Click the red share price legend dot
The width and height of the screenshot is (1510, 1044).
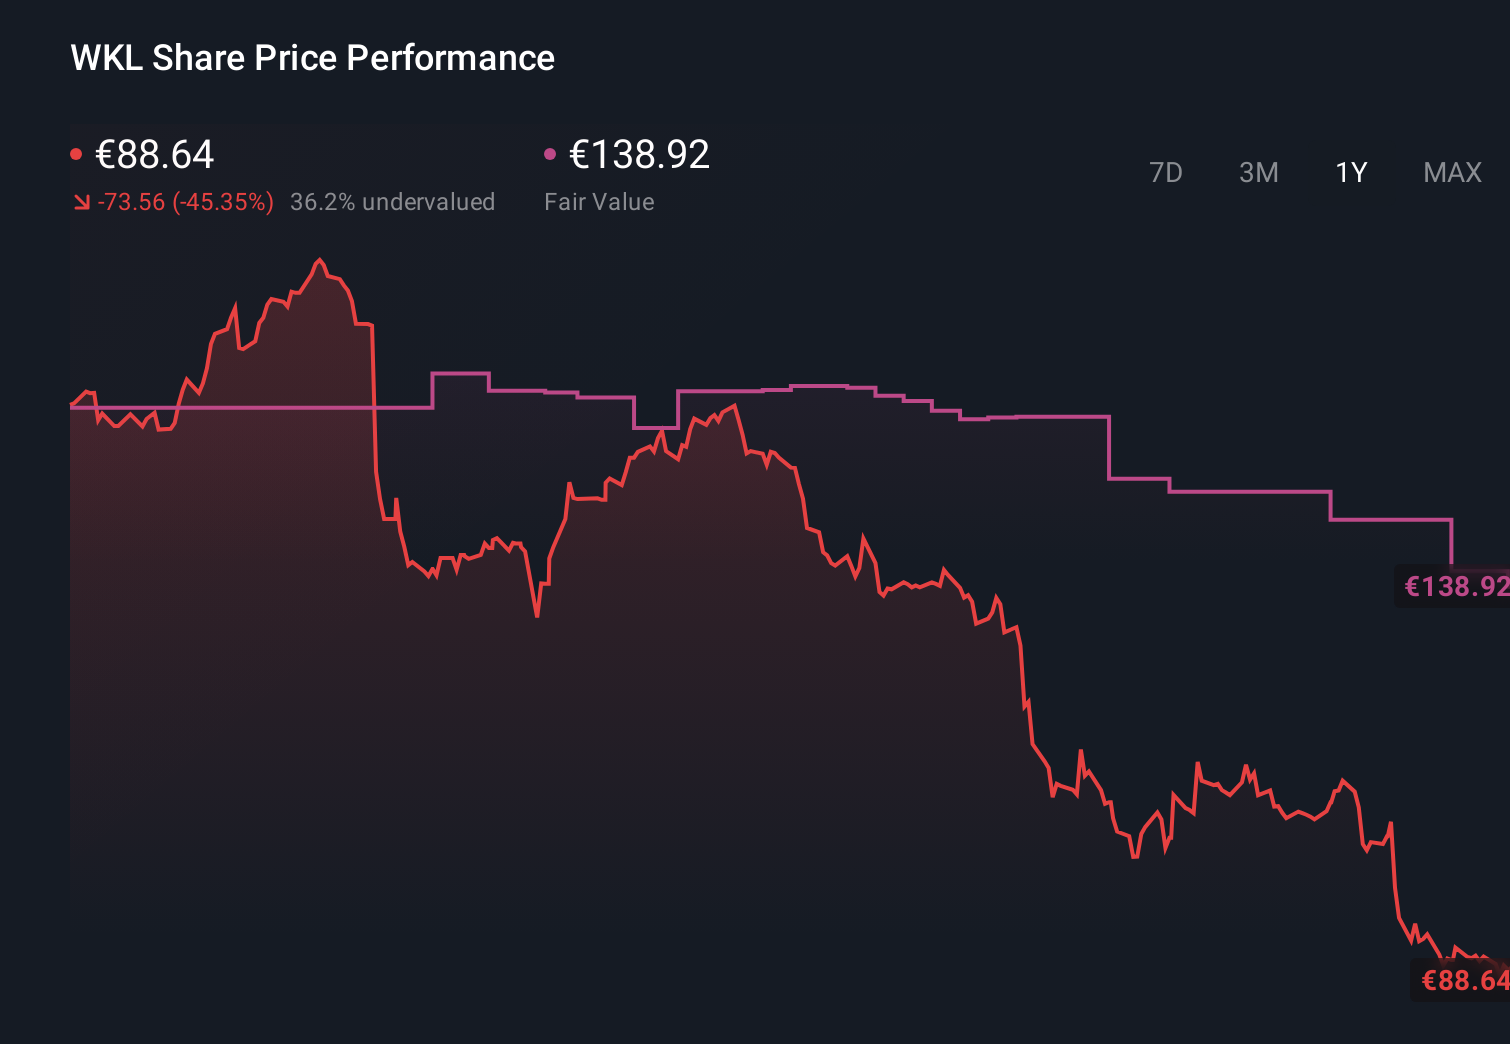click(x=76, y=152)
